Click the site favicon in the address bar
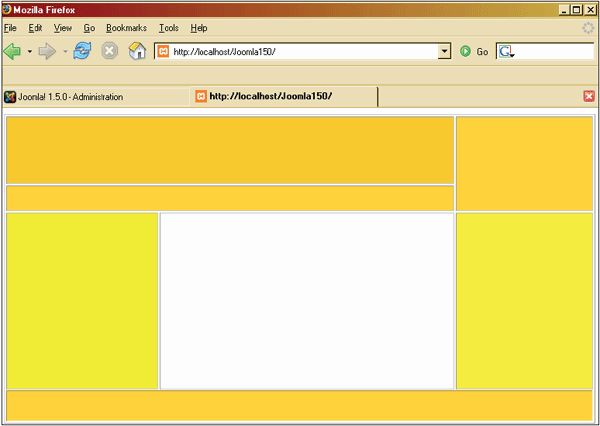This screenshot has height=426, width=600. coord(163,51)
